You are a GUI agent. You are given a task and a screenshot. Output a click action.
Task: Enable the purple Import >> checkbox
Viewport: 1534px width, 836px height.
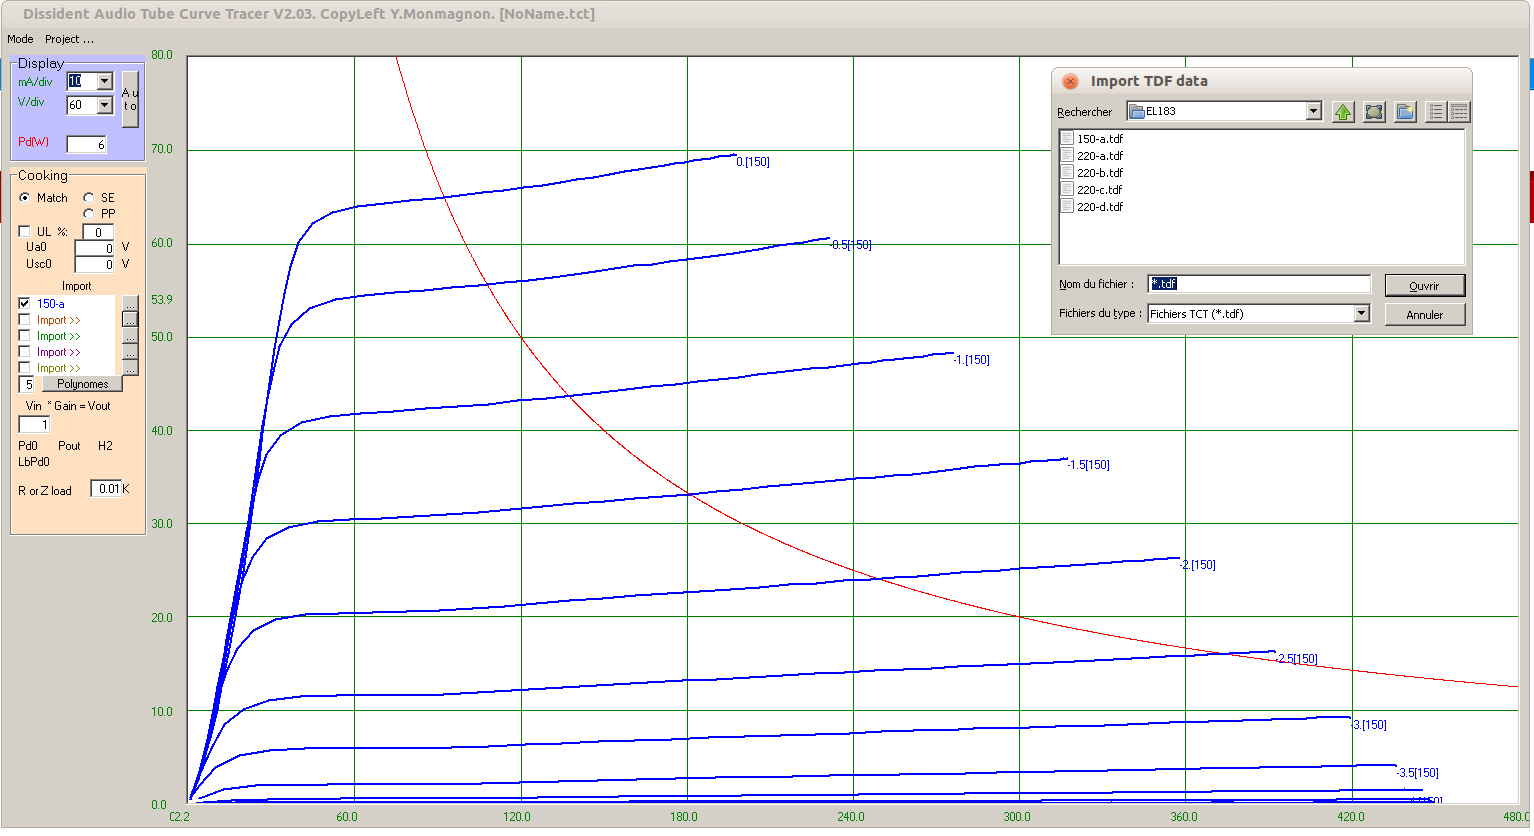[x=25, y=352]
